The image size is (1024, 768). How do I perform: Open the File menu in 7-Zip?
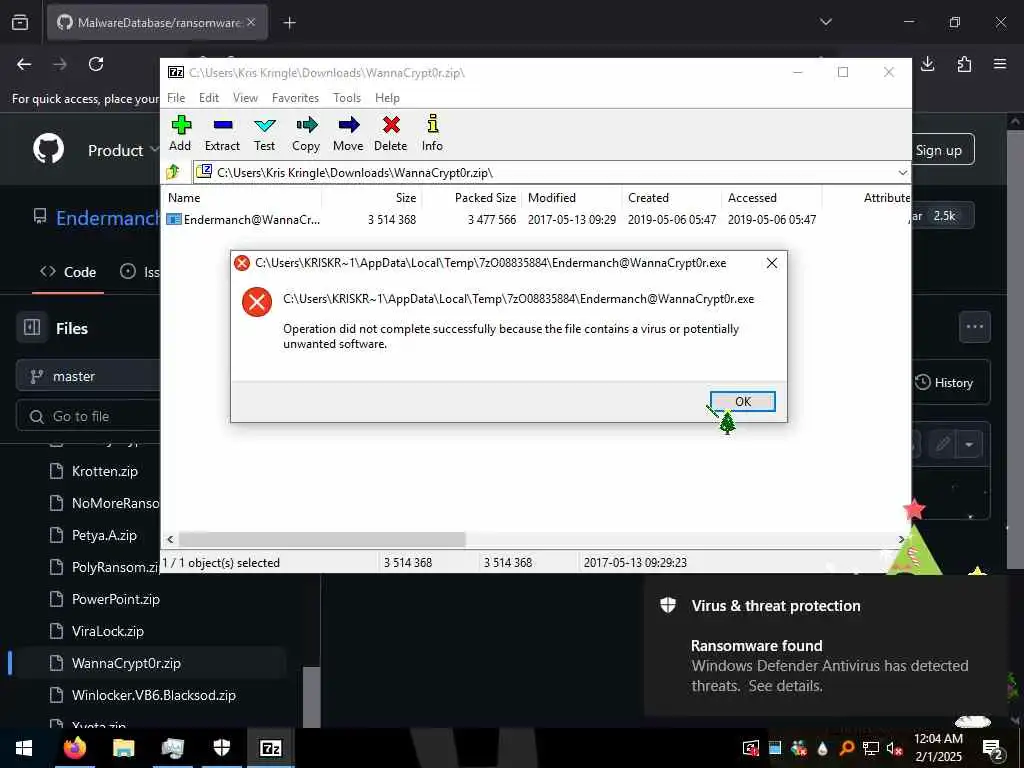176,98
